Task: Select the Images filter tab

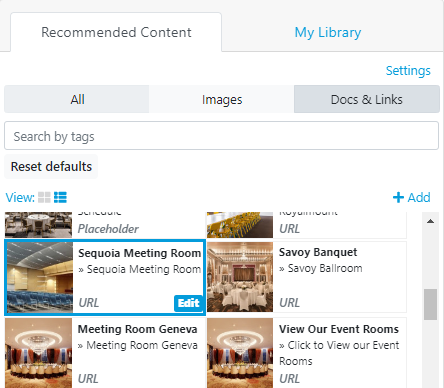Action: click(x=222, y=99)
